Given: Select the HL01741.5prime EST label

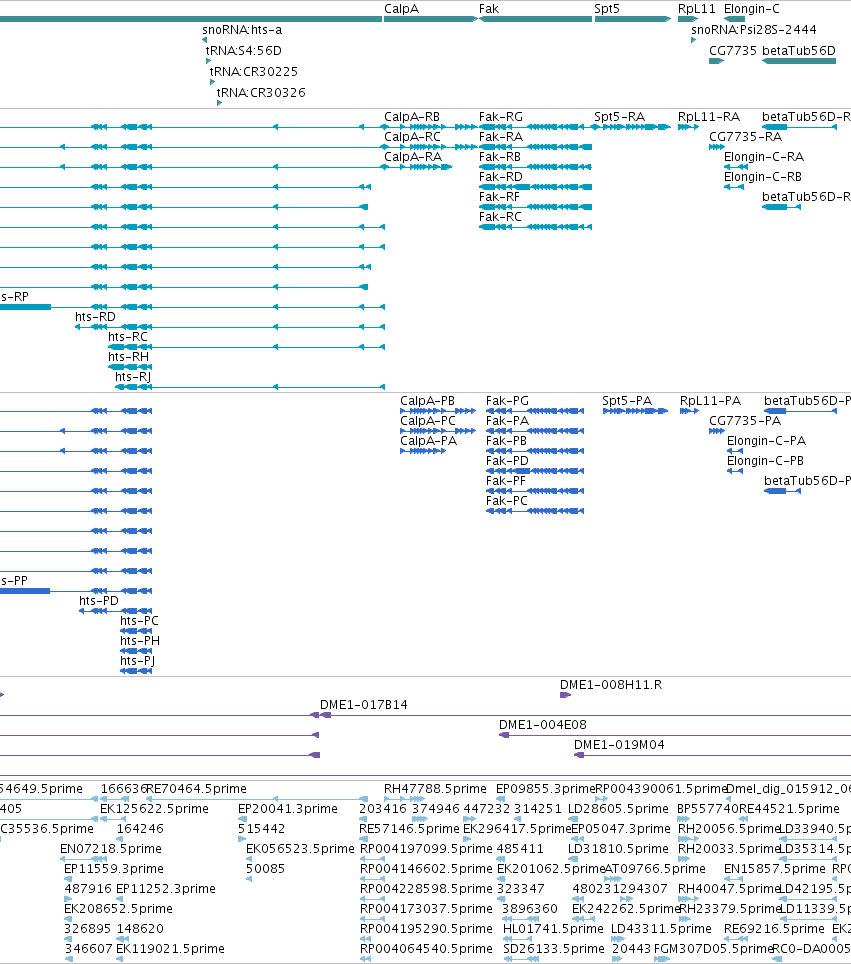Looking at the screenshot, I should pos(553,929).
